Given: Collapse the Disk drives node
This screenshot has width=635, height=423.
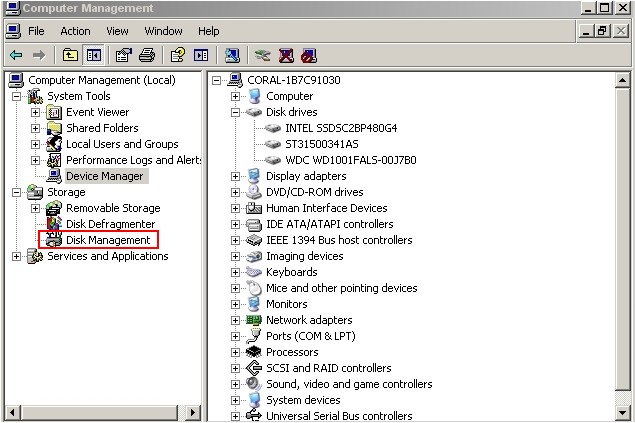Looking at the screenshot, I should pyautogui.click(x=236, y=112).
